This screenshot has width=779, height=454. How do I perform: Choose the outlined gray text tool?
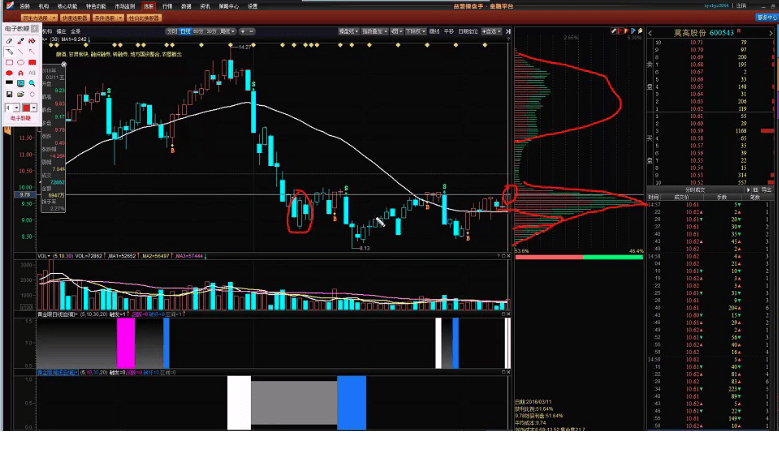(x=32, y=73)
